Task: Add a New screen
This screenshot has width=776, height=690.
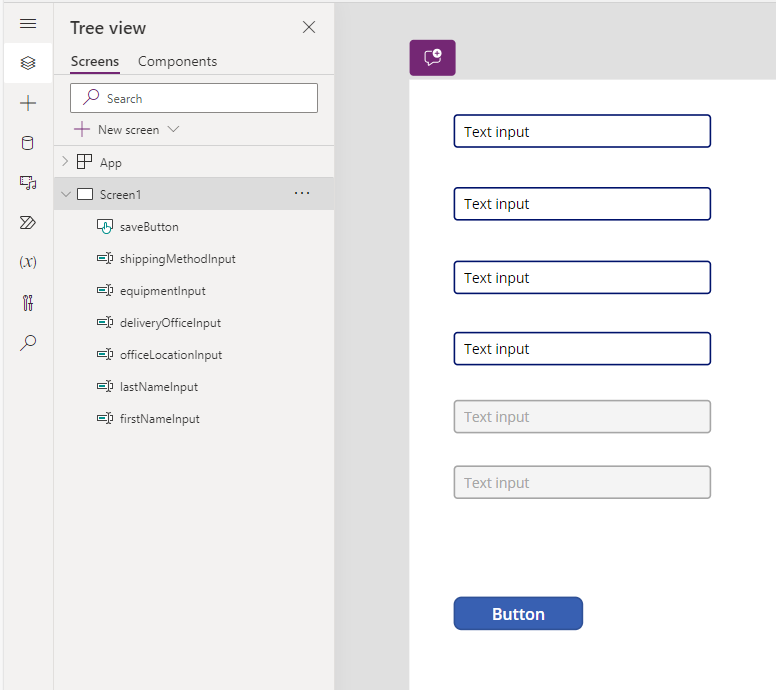Action: tap(117, 130)
